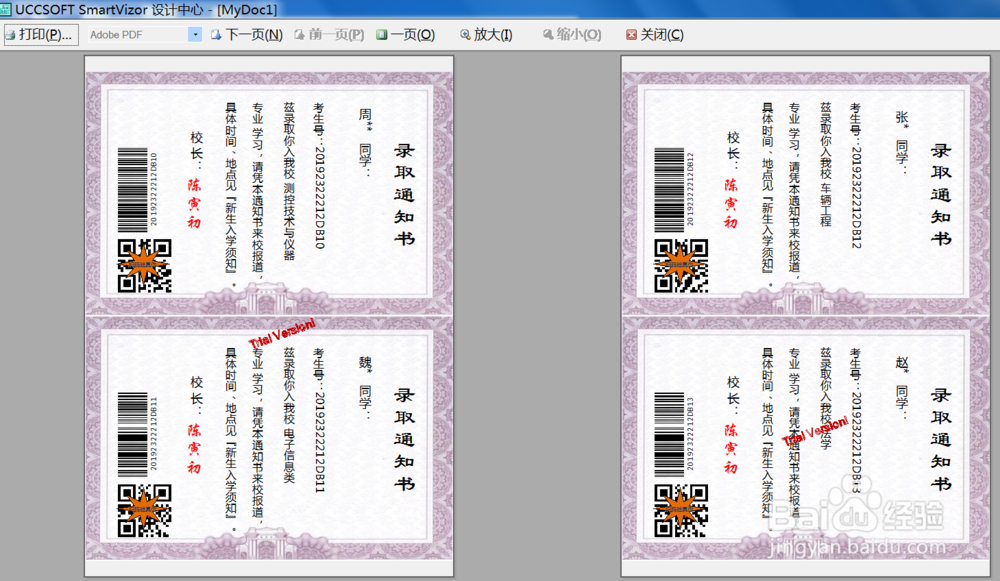
Task: Click the exam number 2019232212DB12 text
Action: click(857, 196)
